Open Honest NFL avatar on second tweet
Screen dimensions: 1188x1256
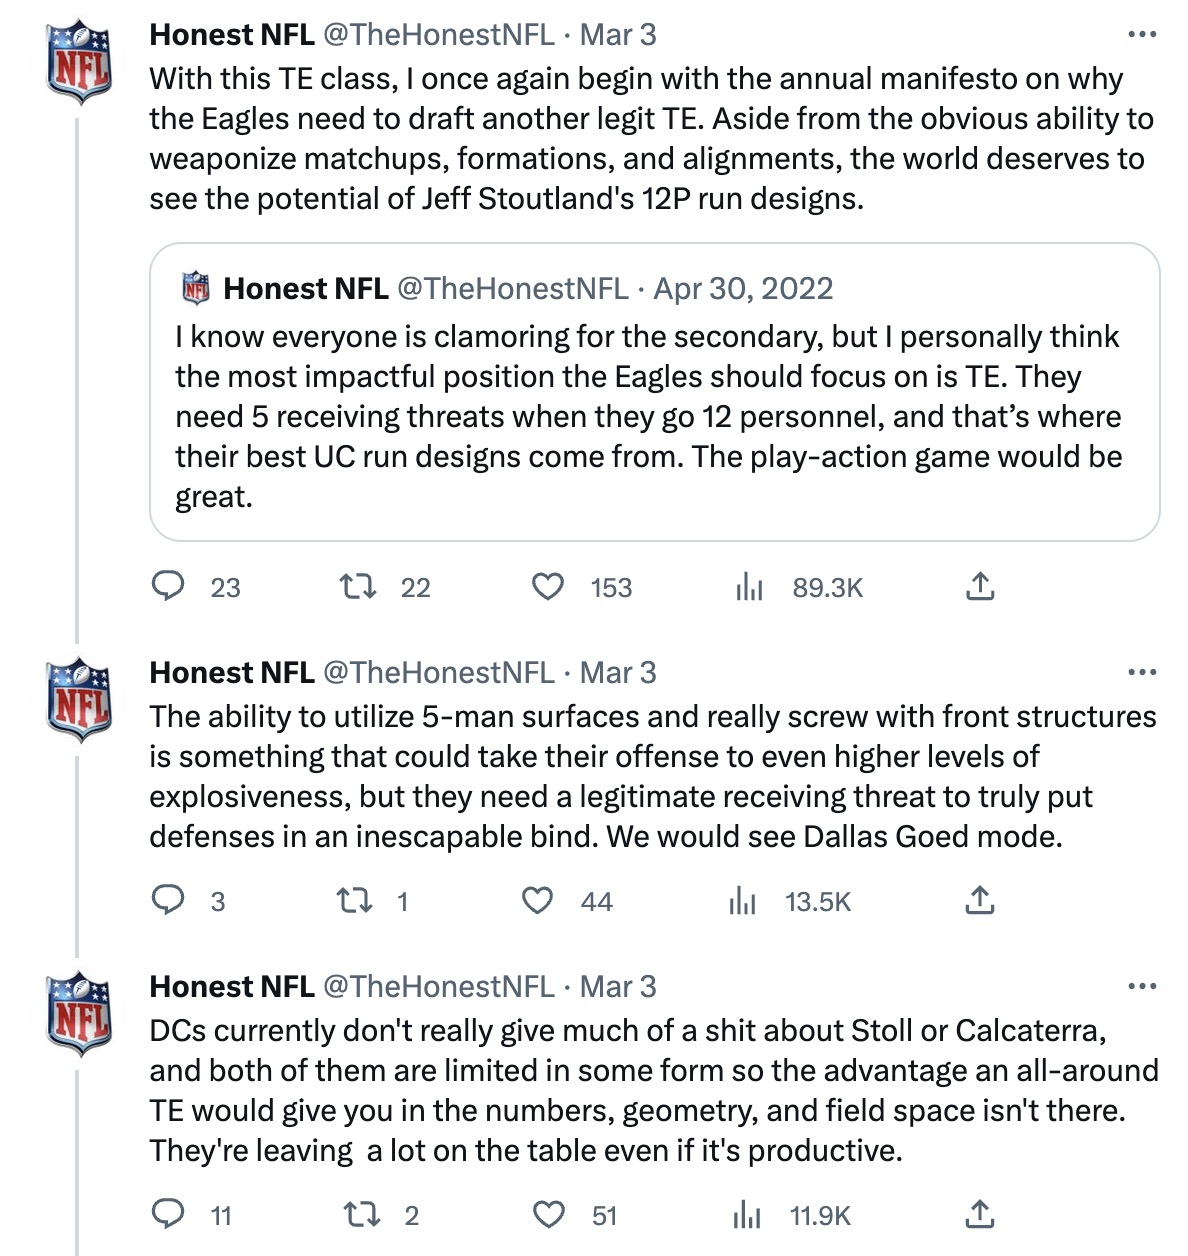pos(80,699)
